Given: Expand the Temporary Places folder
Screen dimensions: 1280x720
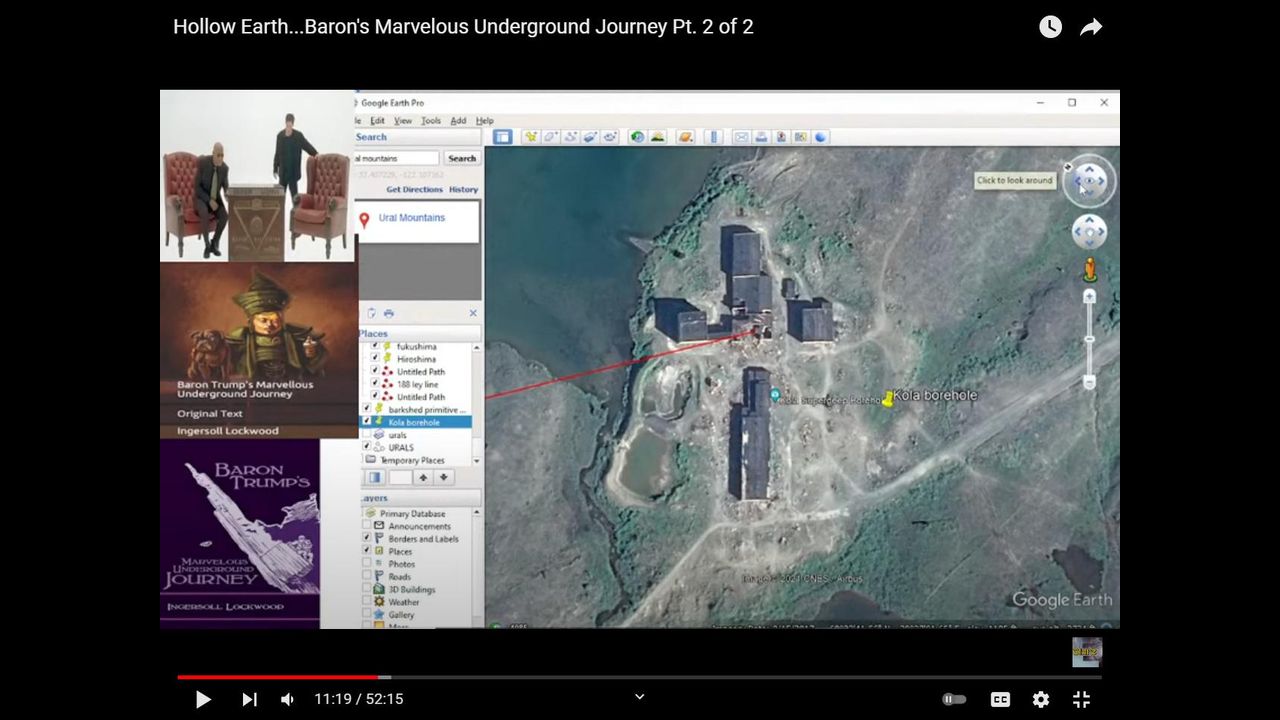Looking at the screenshot, I should coord(369,461).
